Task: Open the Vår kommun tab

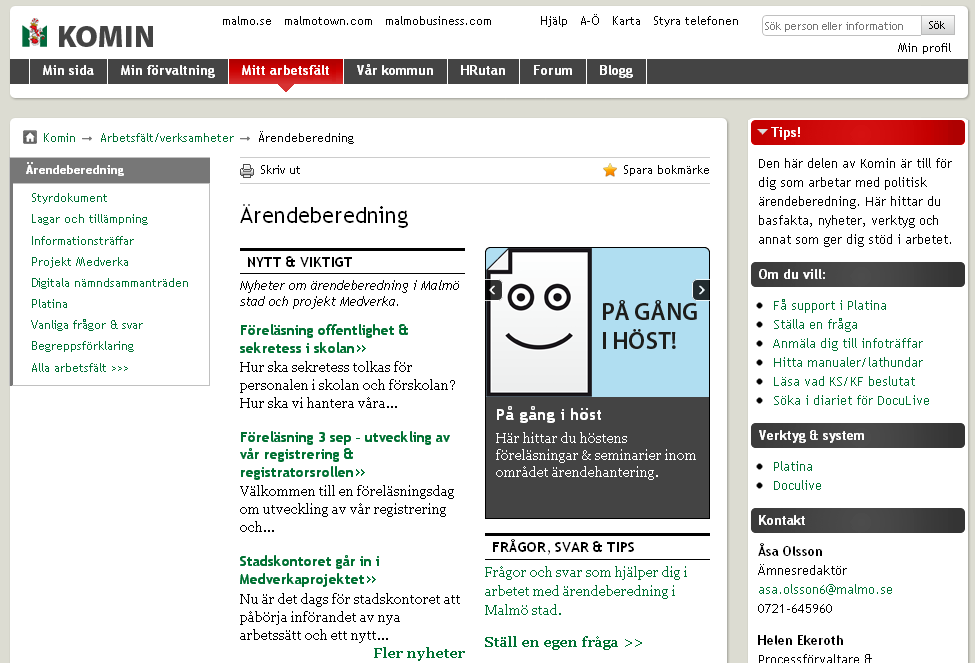Action: (x=395, y=71)
